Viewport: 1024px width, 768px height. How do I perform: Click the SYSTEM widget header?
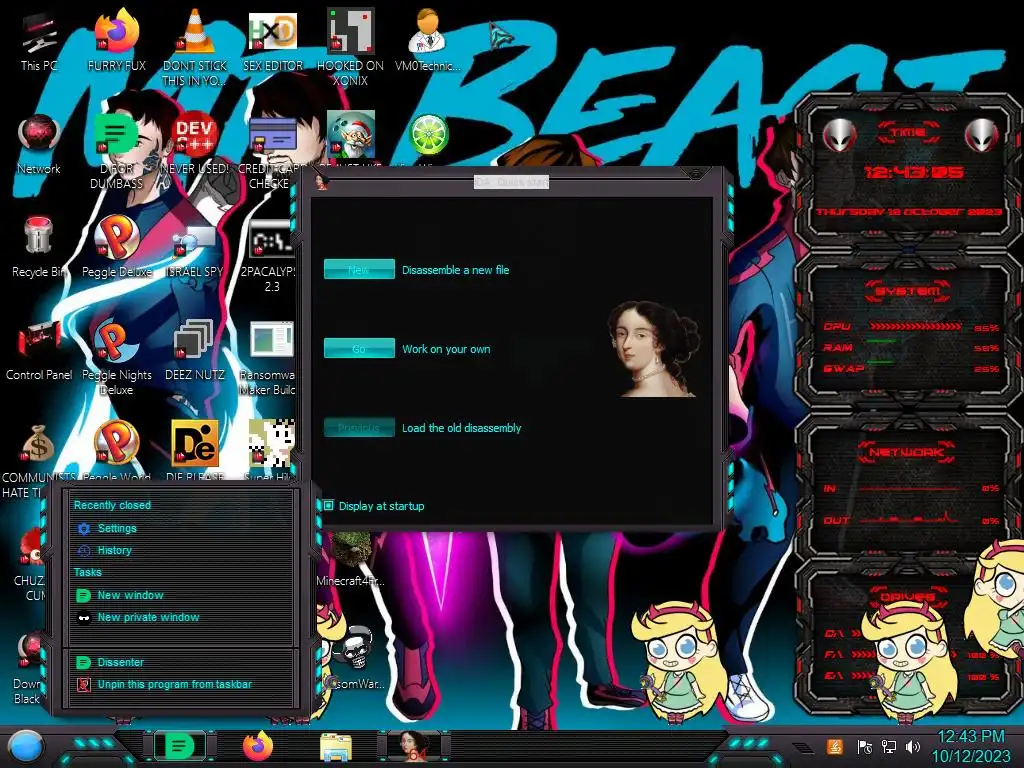[907, 291]
